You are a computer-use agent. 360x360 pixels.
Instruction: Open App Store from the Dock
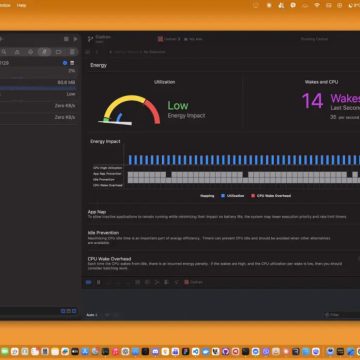pyautogui.click(x=85, y=351)
